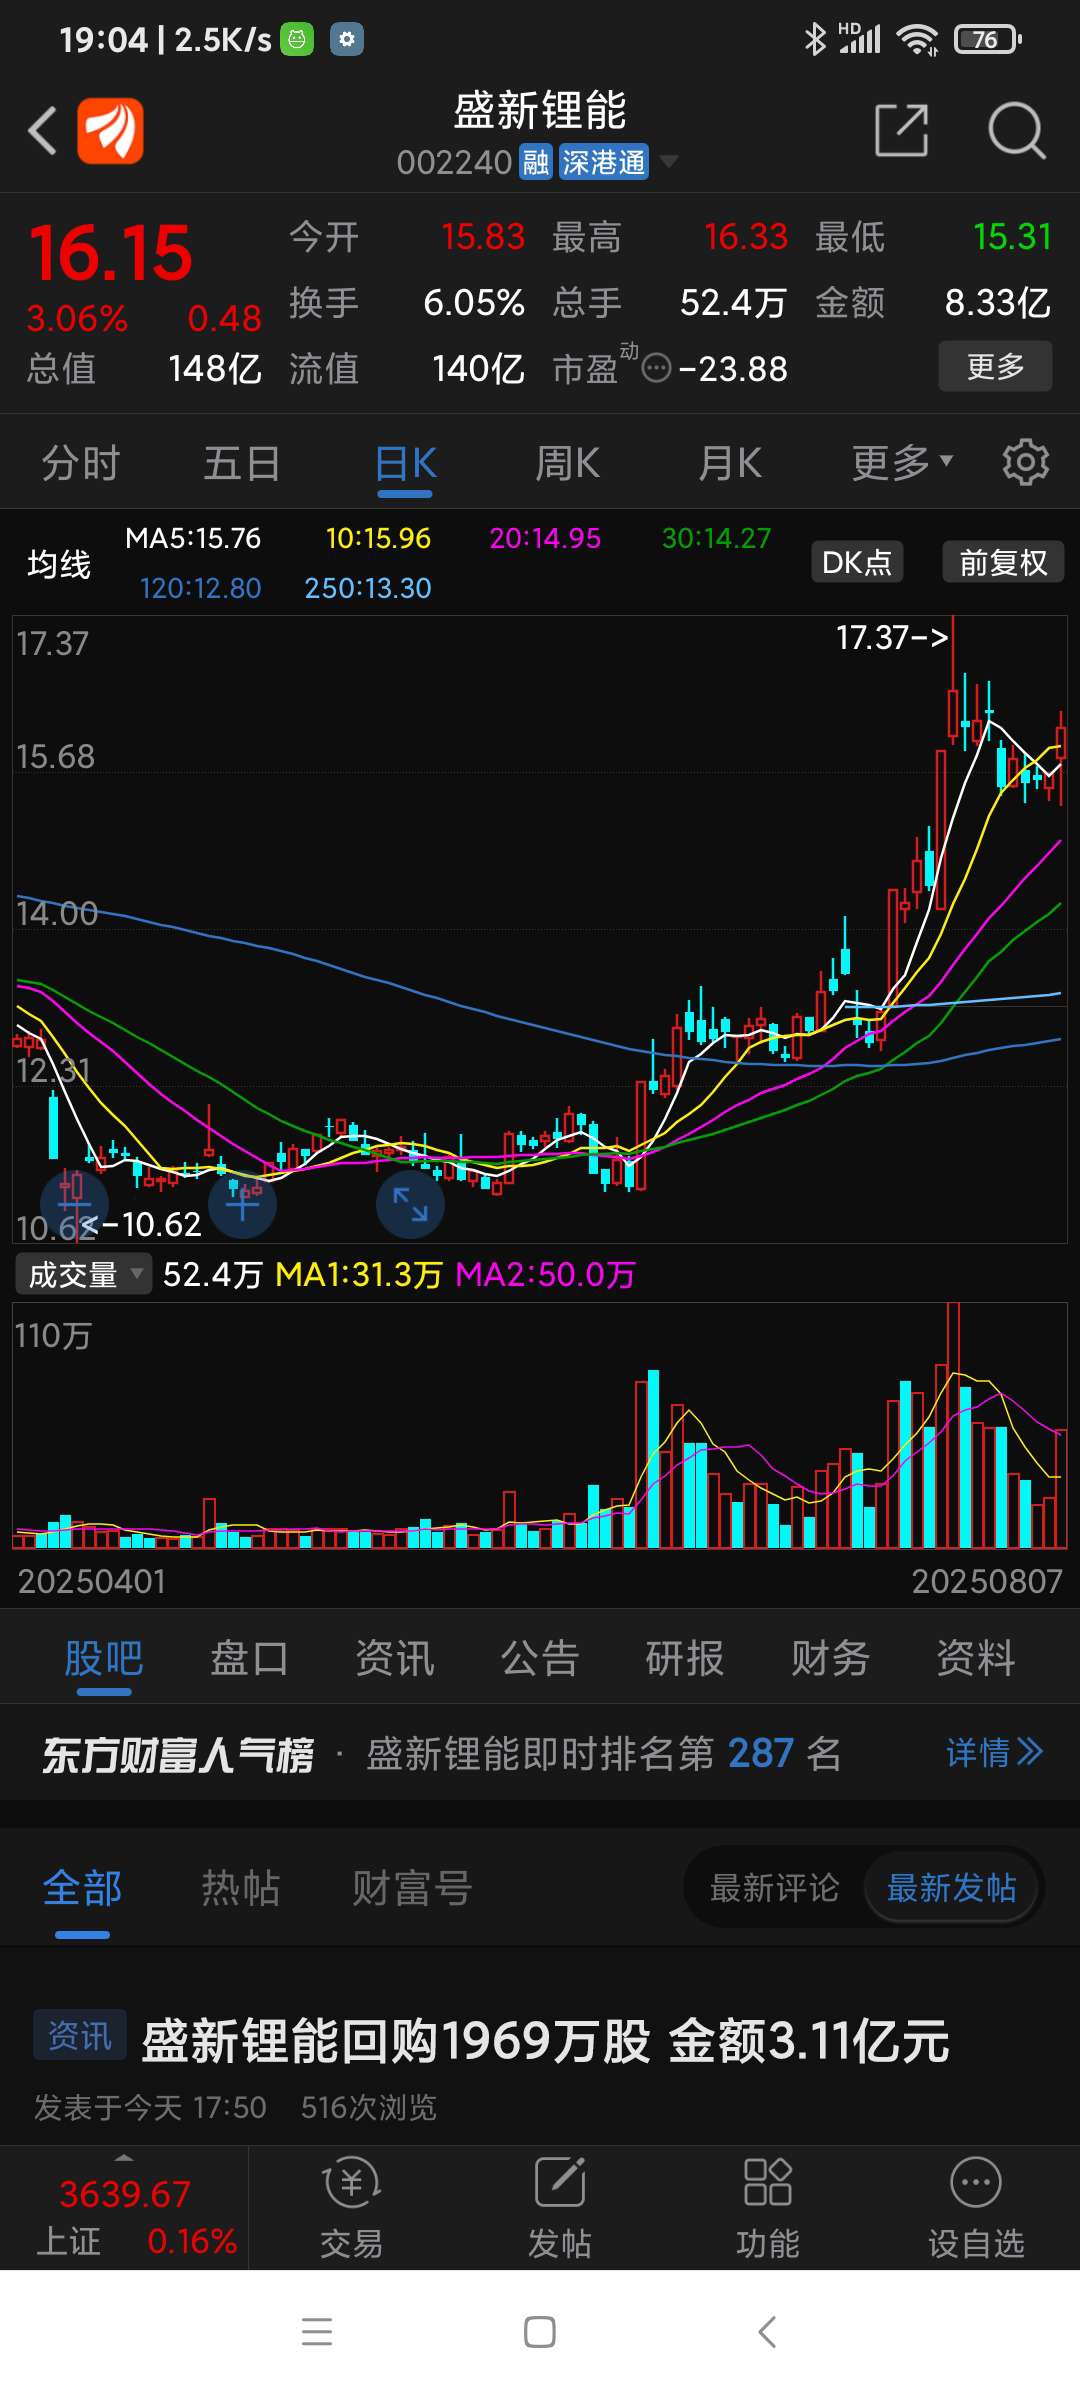Tap the 深港通 badge

tap(603, 162)
